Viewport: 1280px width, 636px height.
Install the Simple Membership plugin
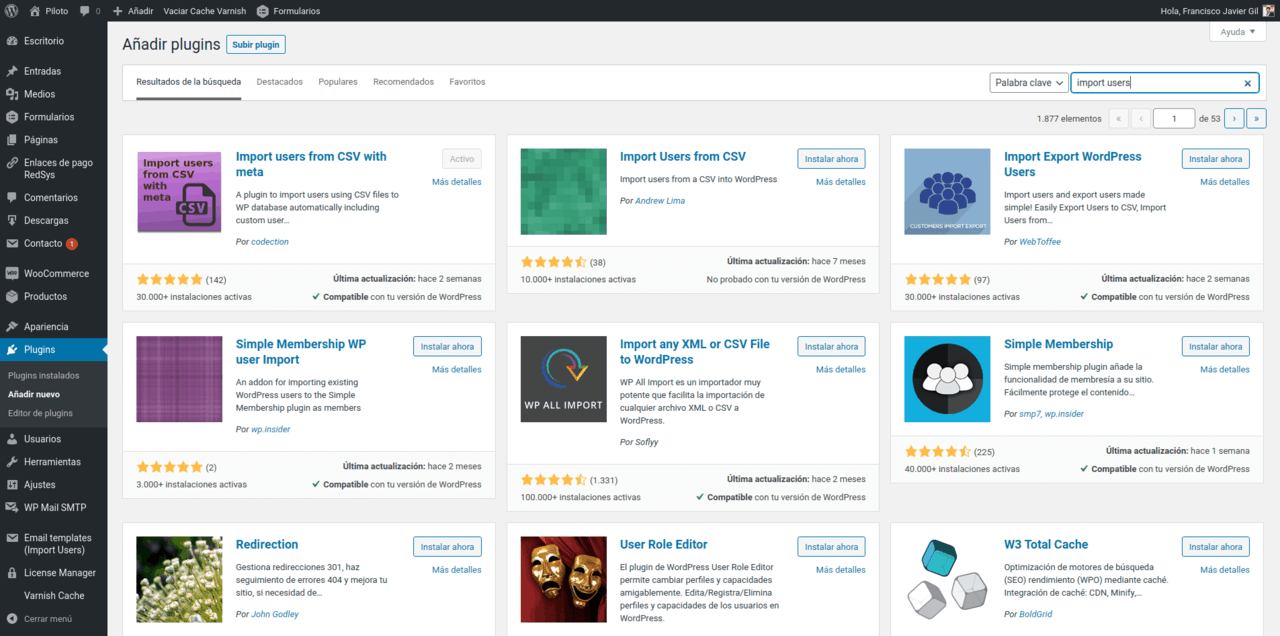click(1215, 346)
